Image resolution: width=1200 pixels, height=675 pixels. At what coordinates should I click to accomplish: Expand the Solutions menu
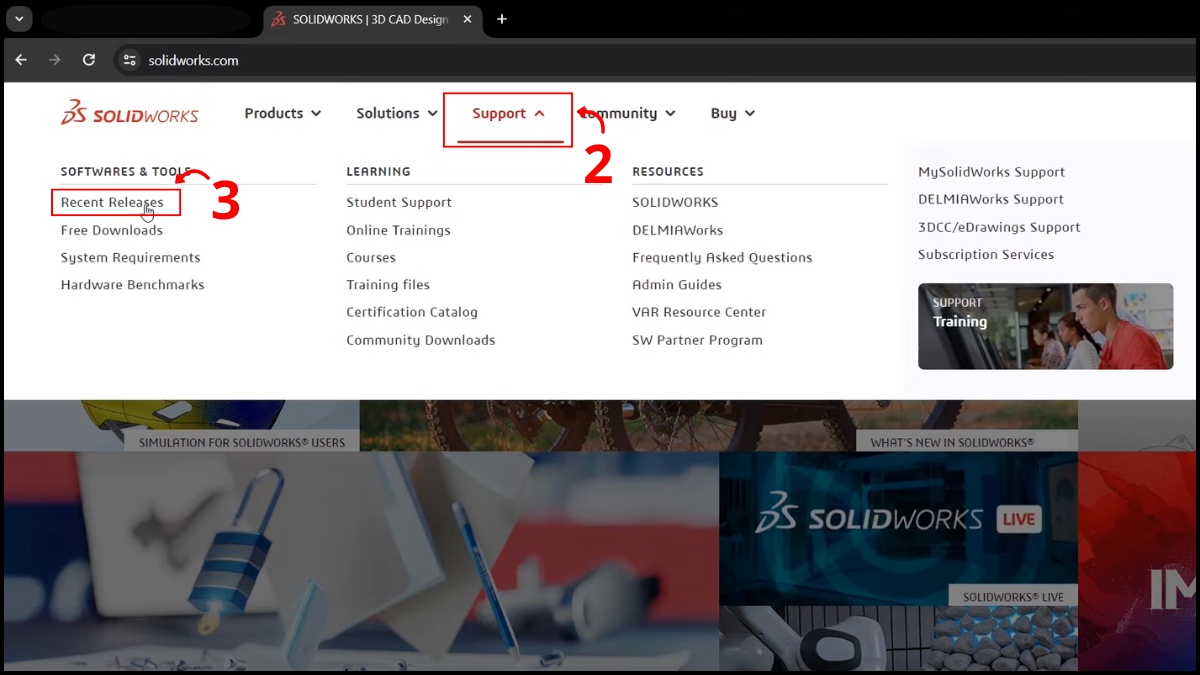pyautogui.click(x=397, y=113)
